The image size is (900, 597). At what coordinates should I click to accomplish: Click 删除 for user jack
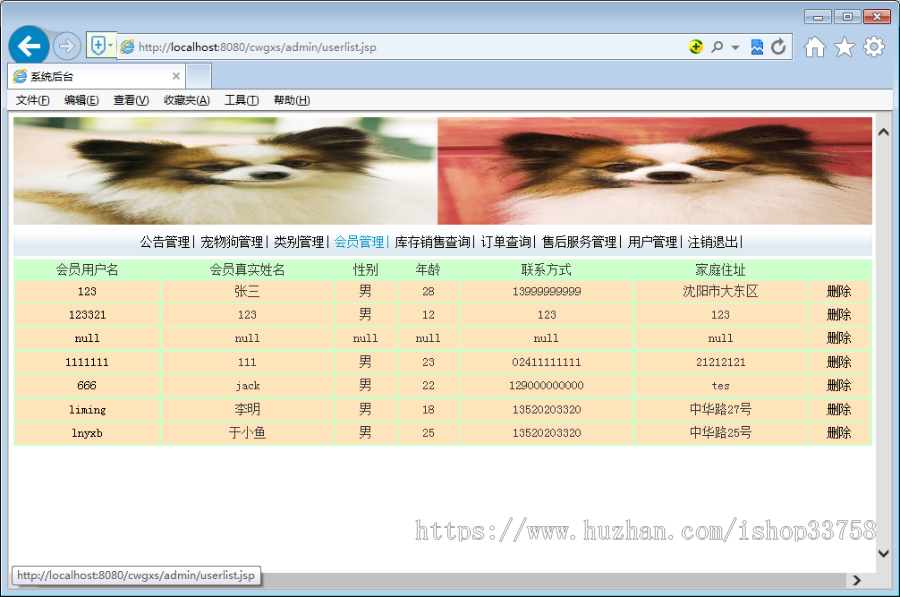[x=839, y=385]
